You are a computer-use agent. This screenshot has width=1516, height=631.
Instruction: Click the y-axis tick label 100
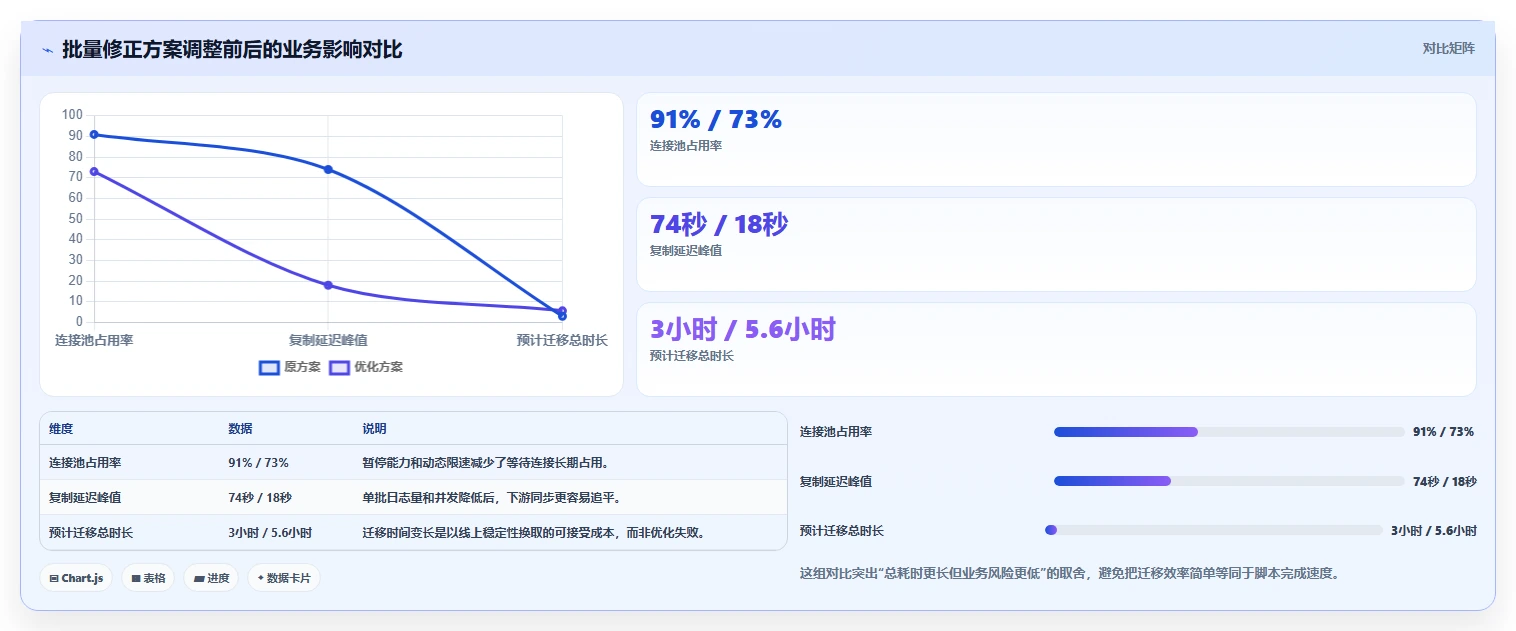(x=72, y=115)
